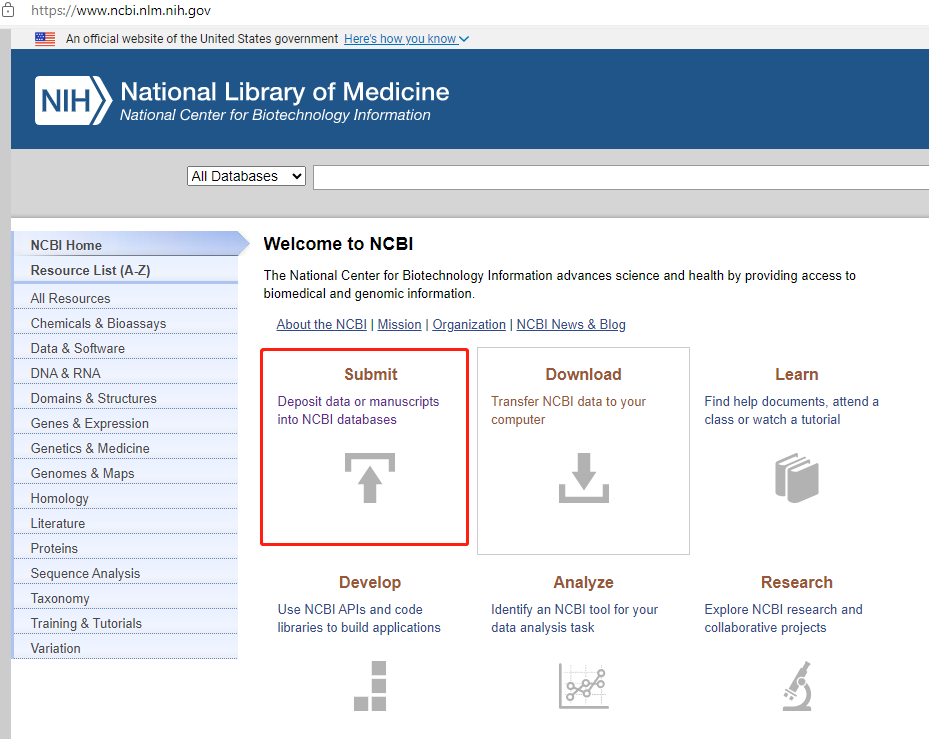The image size is (929, 739).
Task: Open Genetics & Medicine category
Action: [x=126, y=448]
